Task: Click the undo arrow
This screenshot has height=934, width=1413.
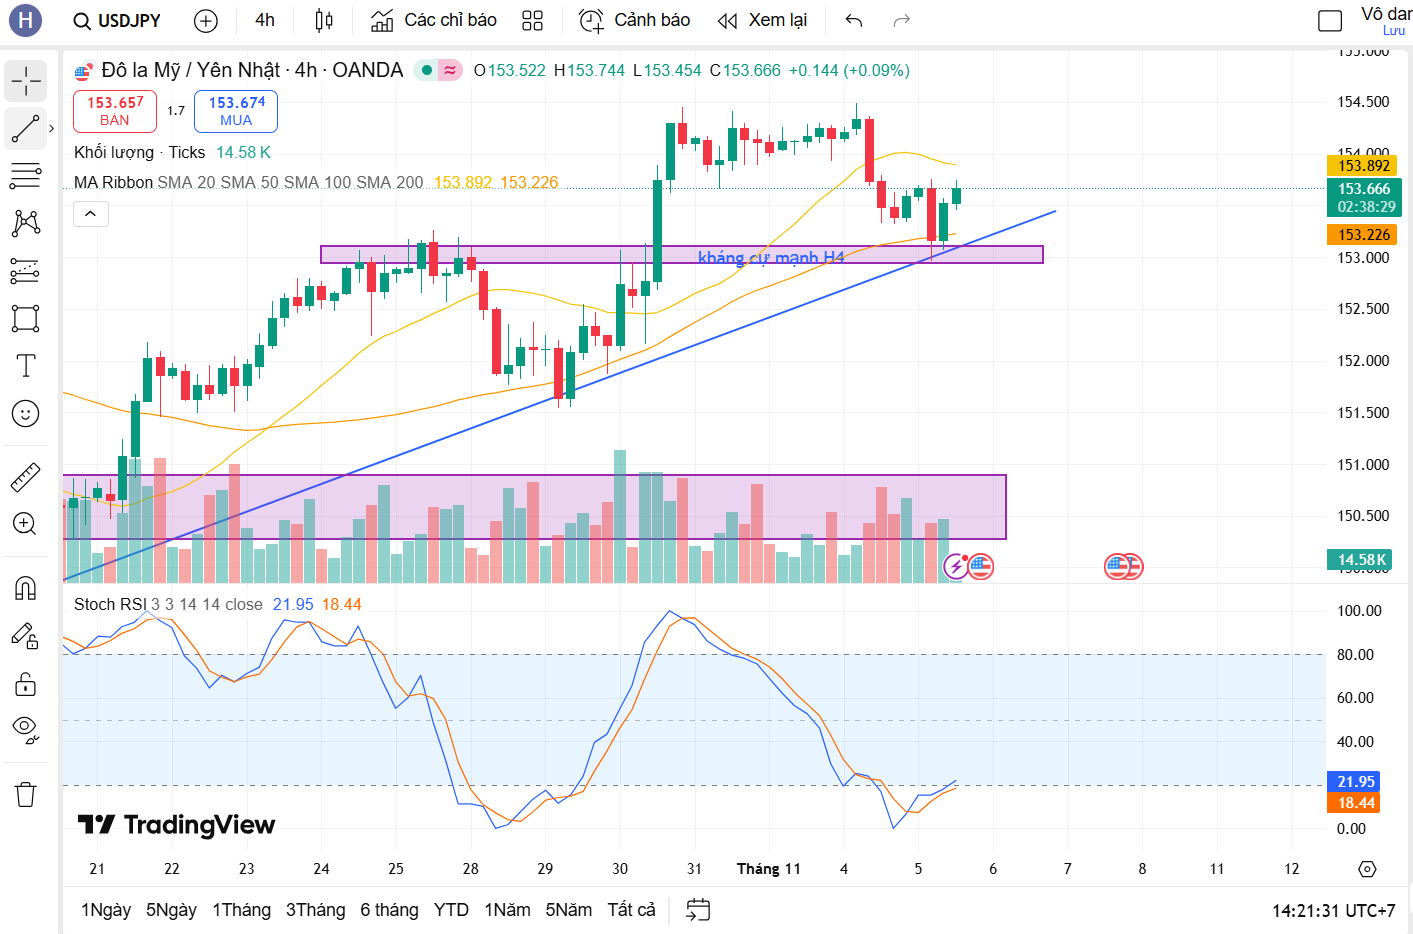Action: click(x=853, y=20)
